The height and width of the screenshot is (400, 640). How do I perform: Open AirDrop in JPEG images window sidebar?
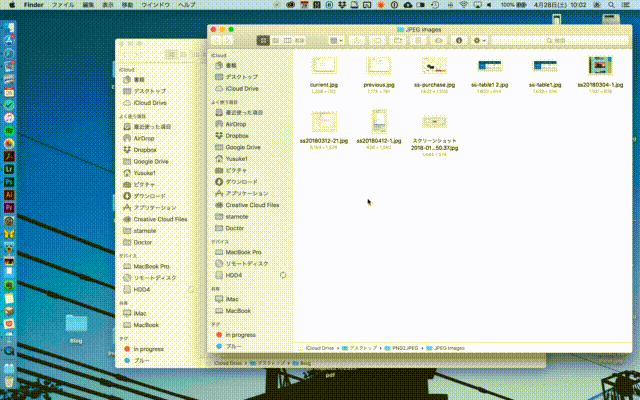click(x=236, y=123)
